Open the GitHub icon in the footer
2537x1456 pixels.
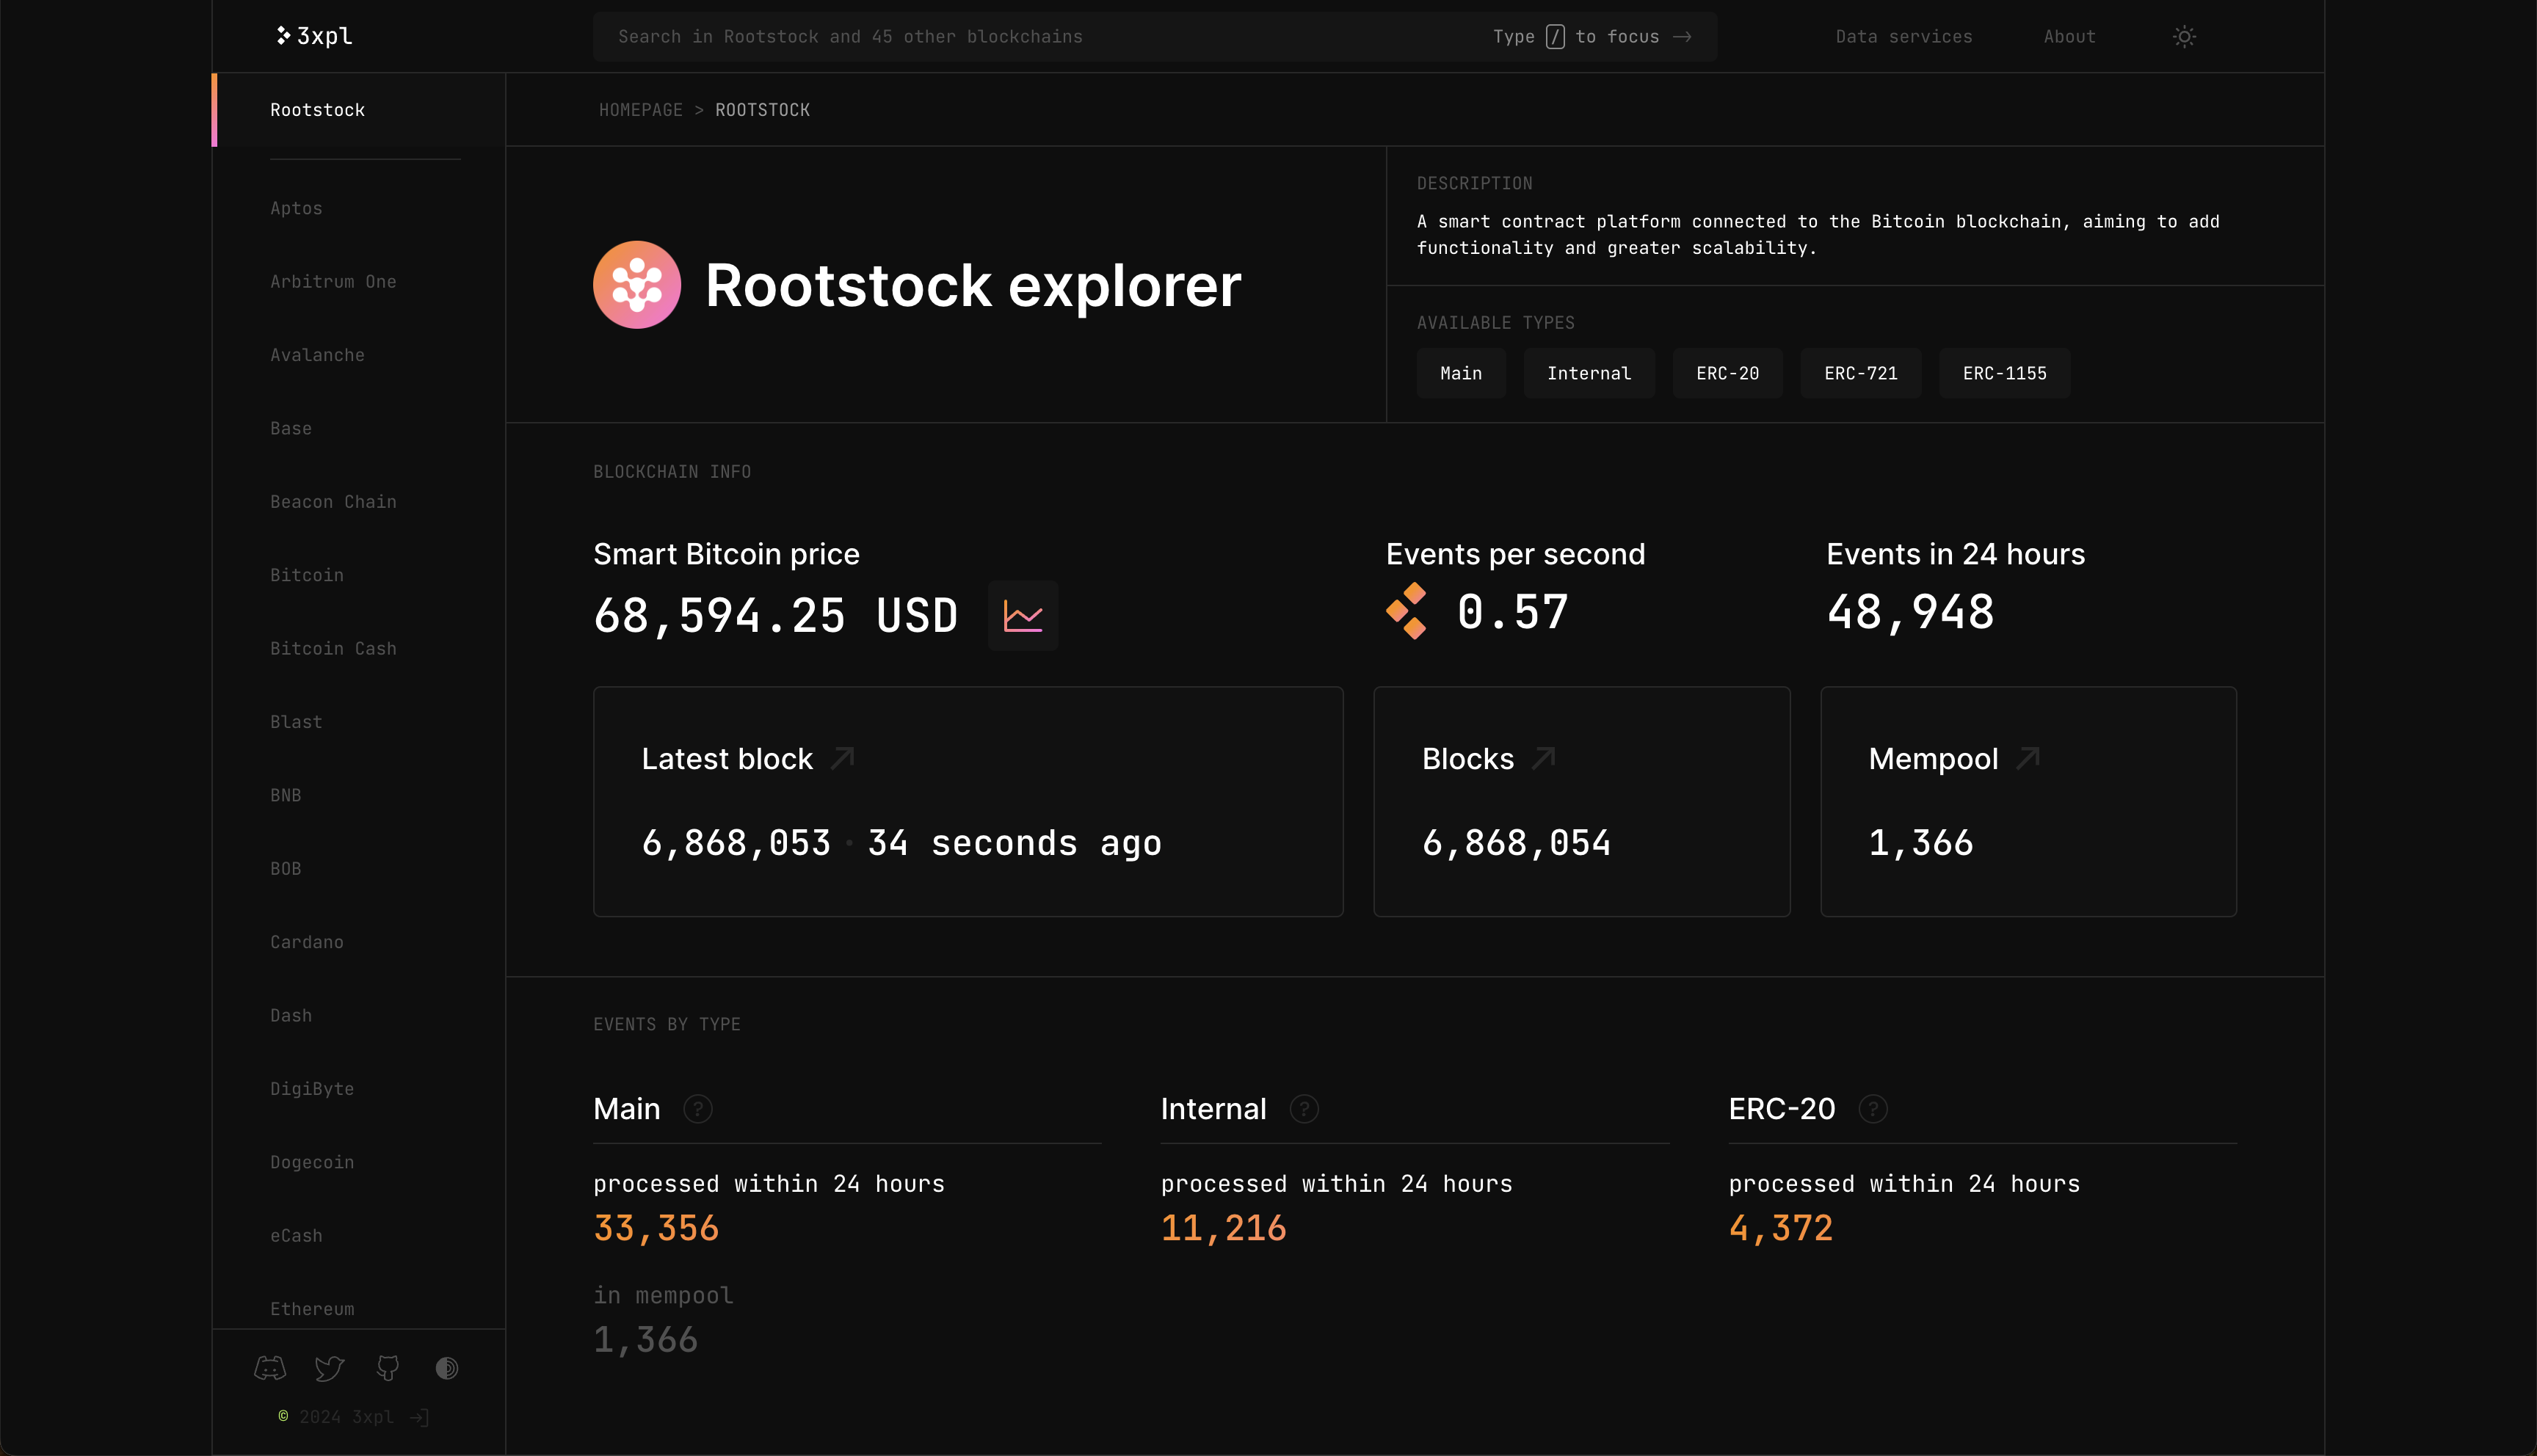tap(387, 1368)
